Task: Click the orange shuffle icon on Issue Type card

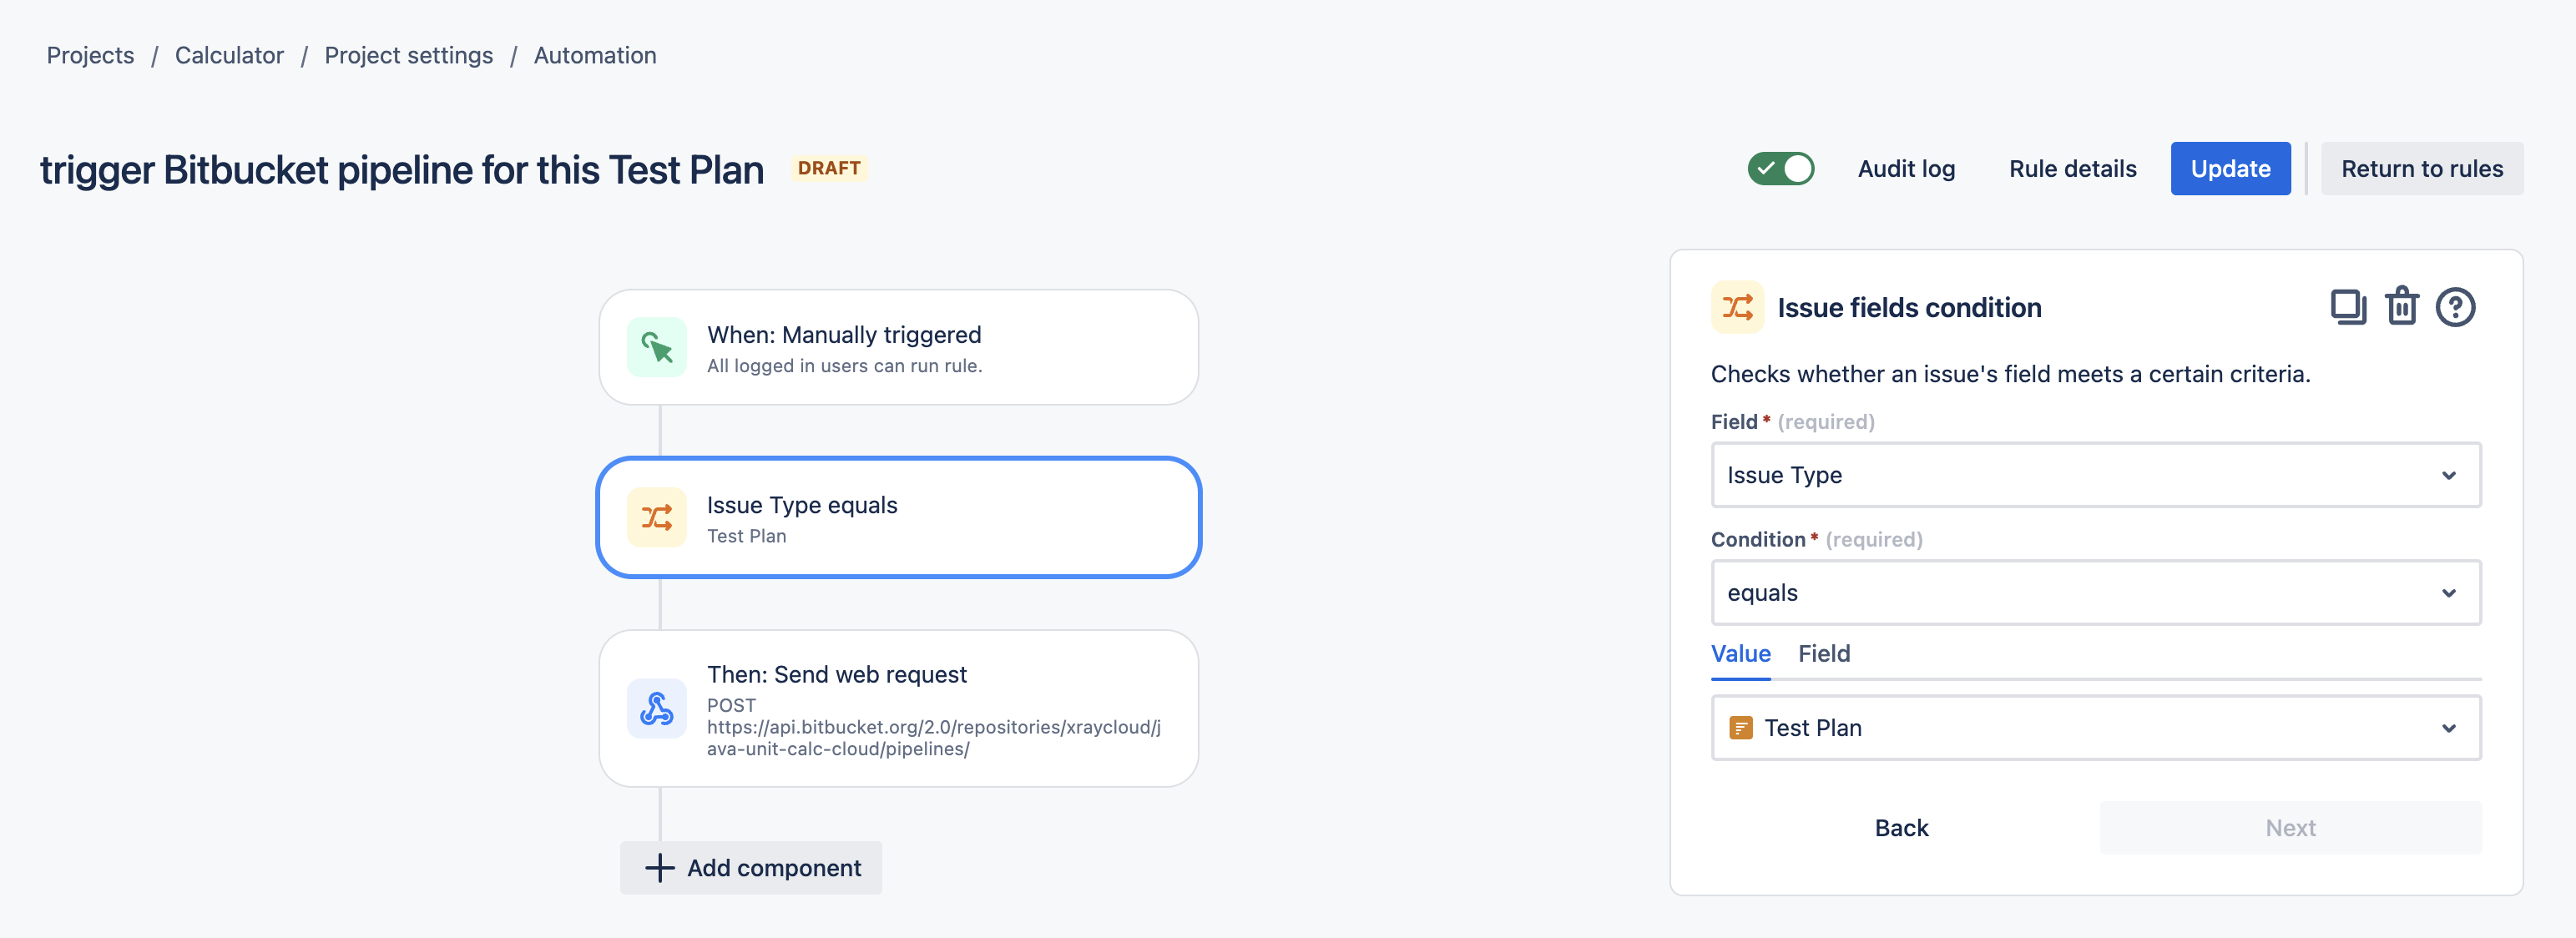Action: (x=657, y=517)
